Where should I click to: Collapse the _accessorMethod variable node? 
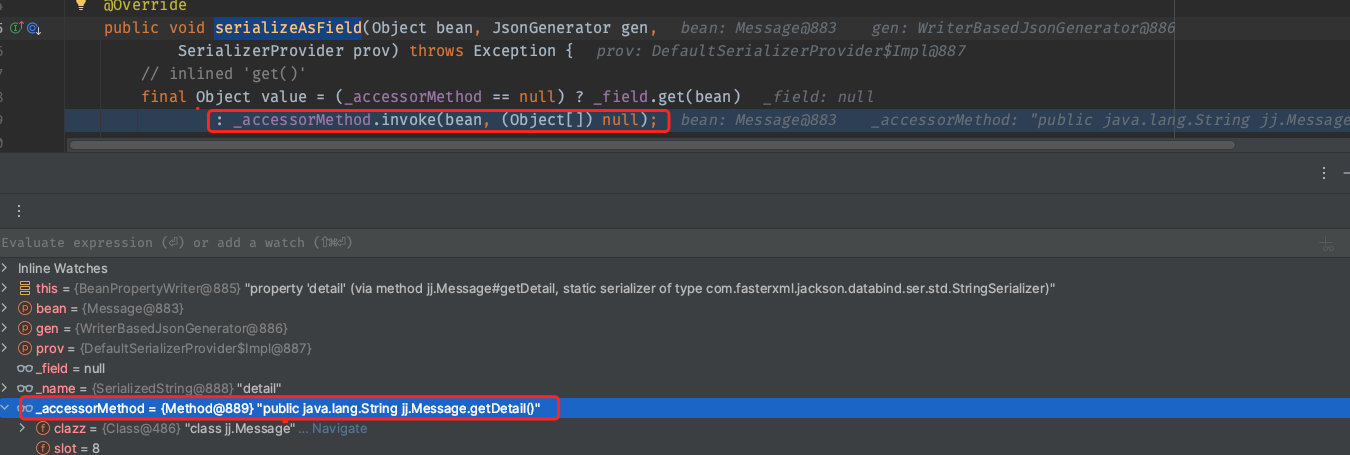6,408
